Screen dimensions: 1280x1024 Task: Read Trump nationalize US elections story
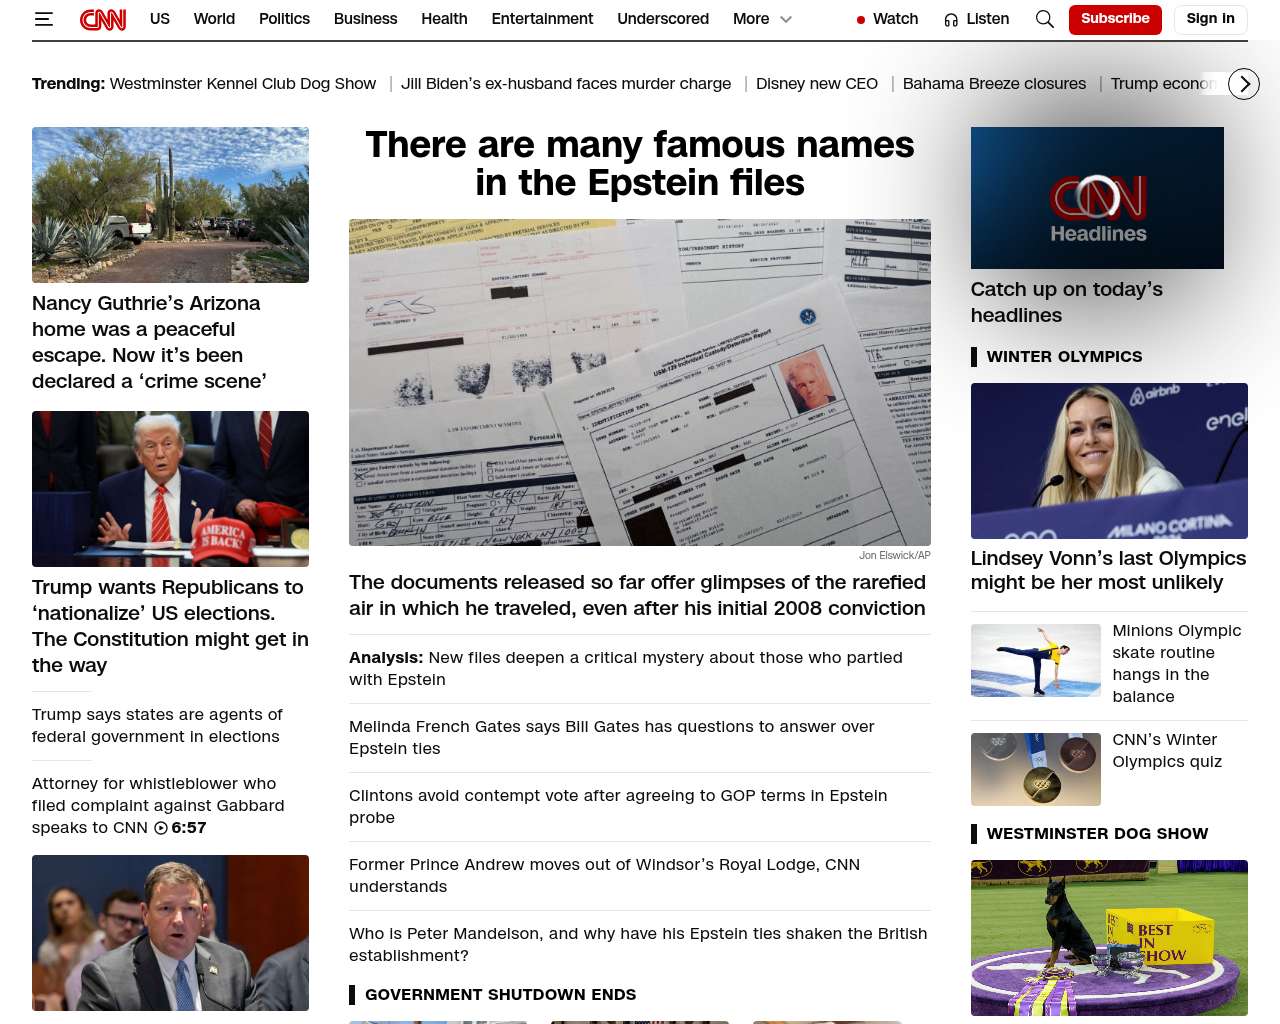(170, 626)
